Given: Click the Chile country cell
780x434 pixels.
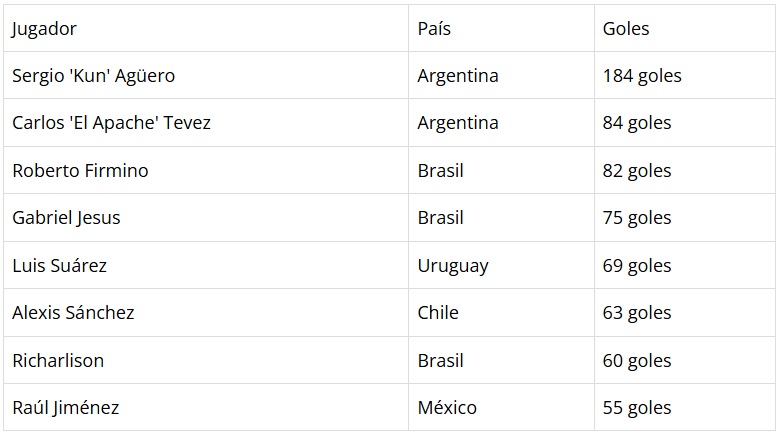Looking at the screenshot, I should (x=438, y=313).
